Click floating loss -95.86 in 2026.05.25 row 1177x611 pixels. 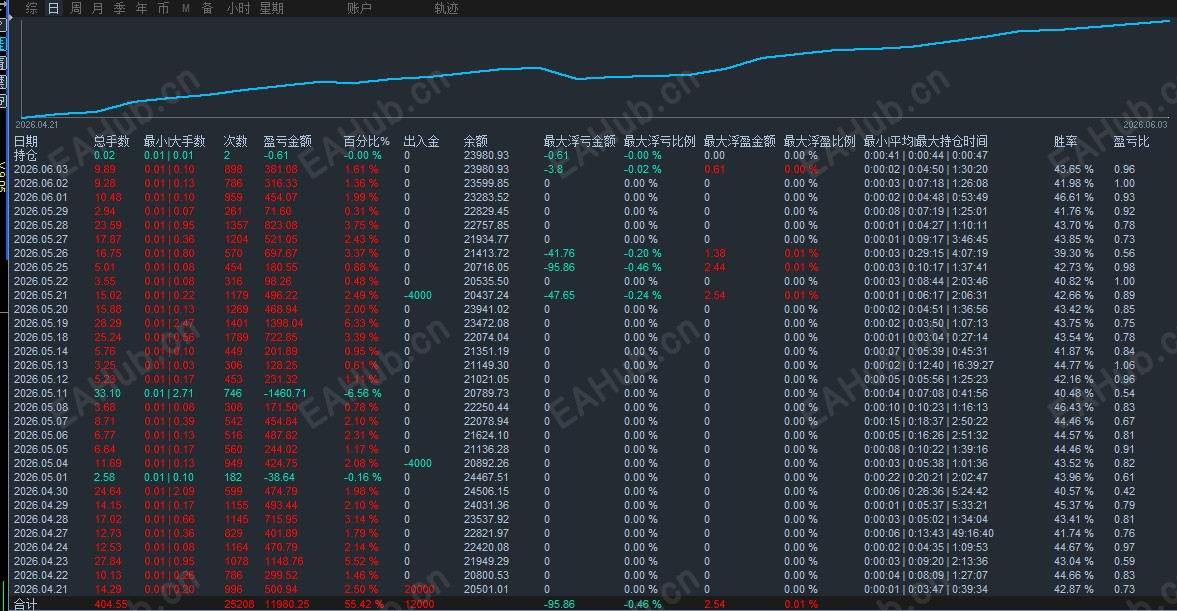coord(559,267)
